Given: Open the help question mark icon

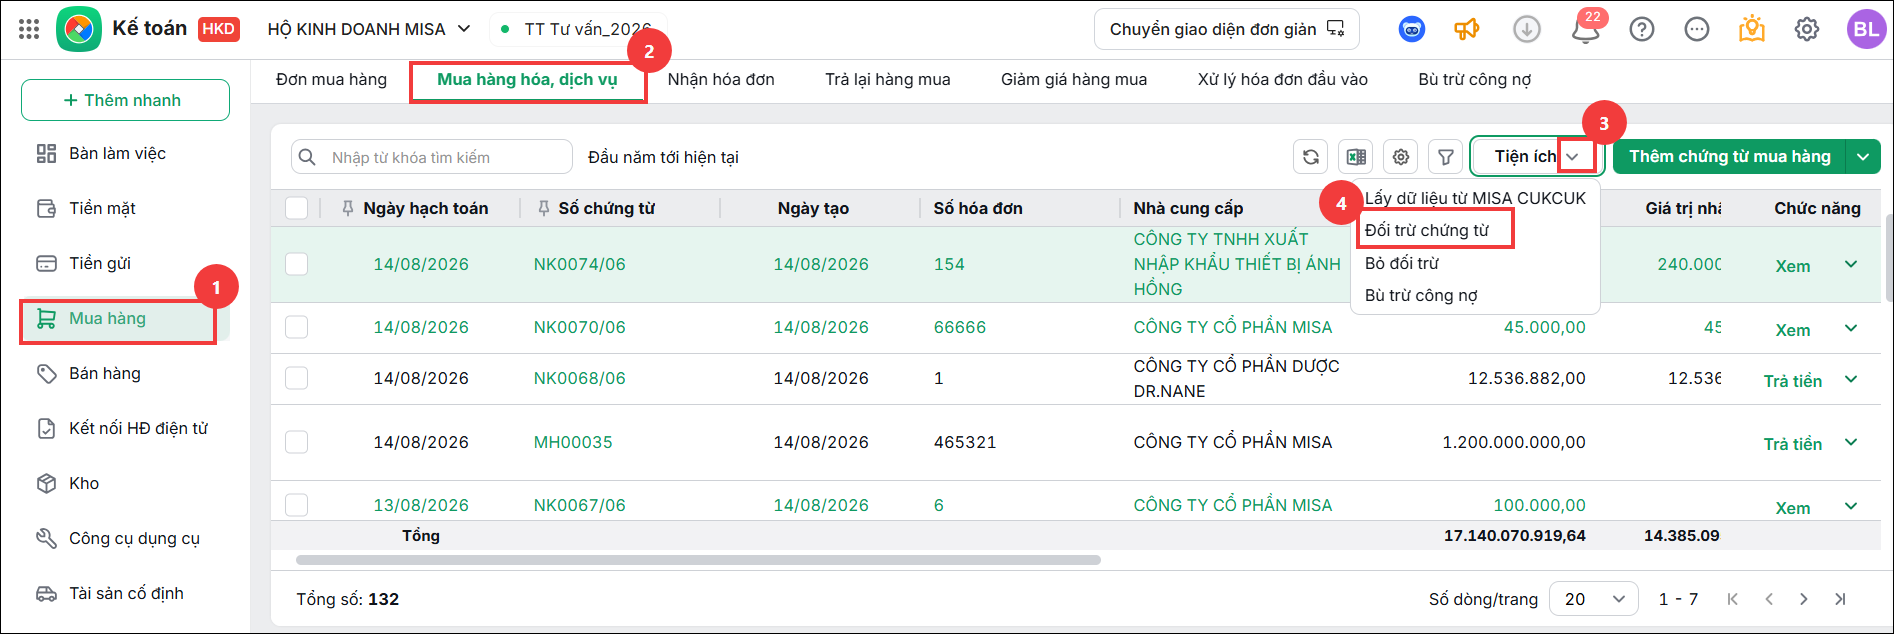Looking at the screenshot, I should [x=1642, y=29].
